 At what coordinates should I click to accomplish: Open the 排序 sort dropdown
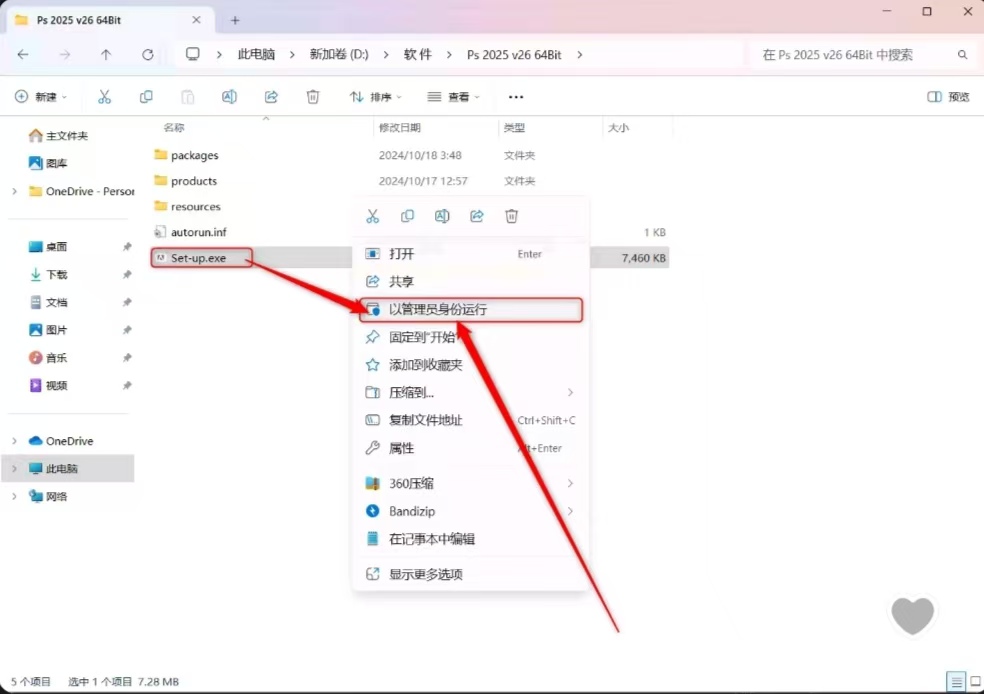tap(375, 97)
